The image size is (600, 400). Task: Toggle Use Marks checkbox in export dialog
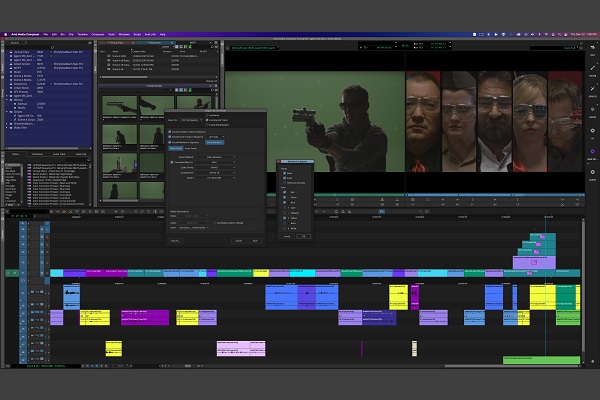(x=207, y=115)
